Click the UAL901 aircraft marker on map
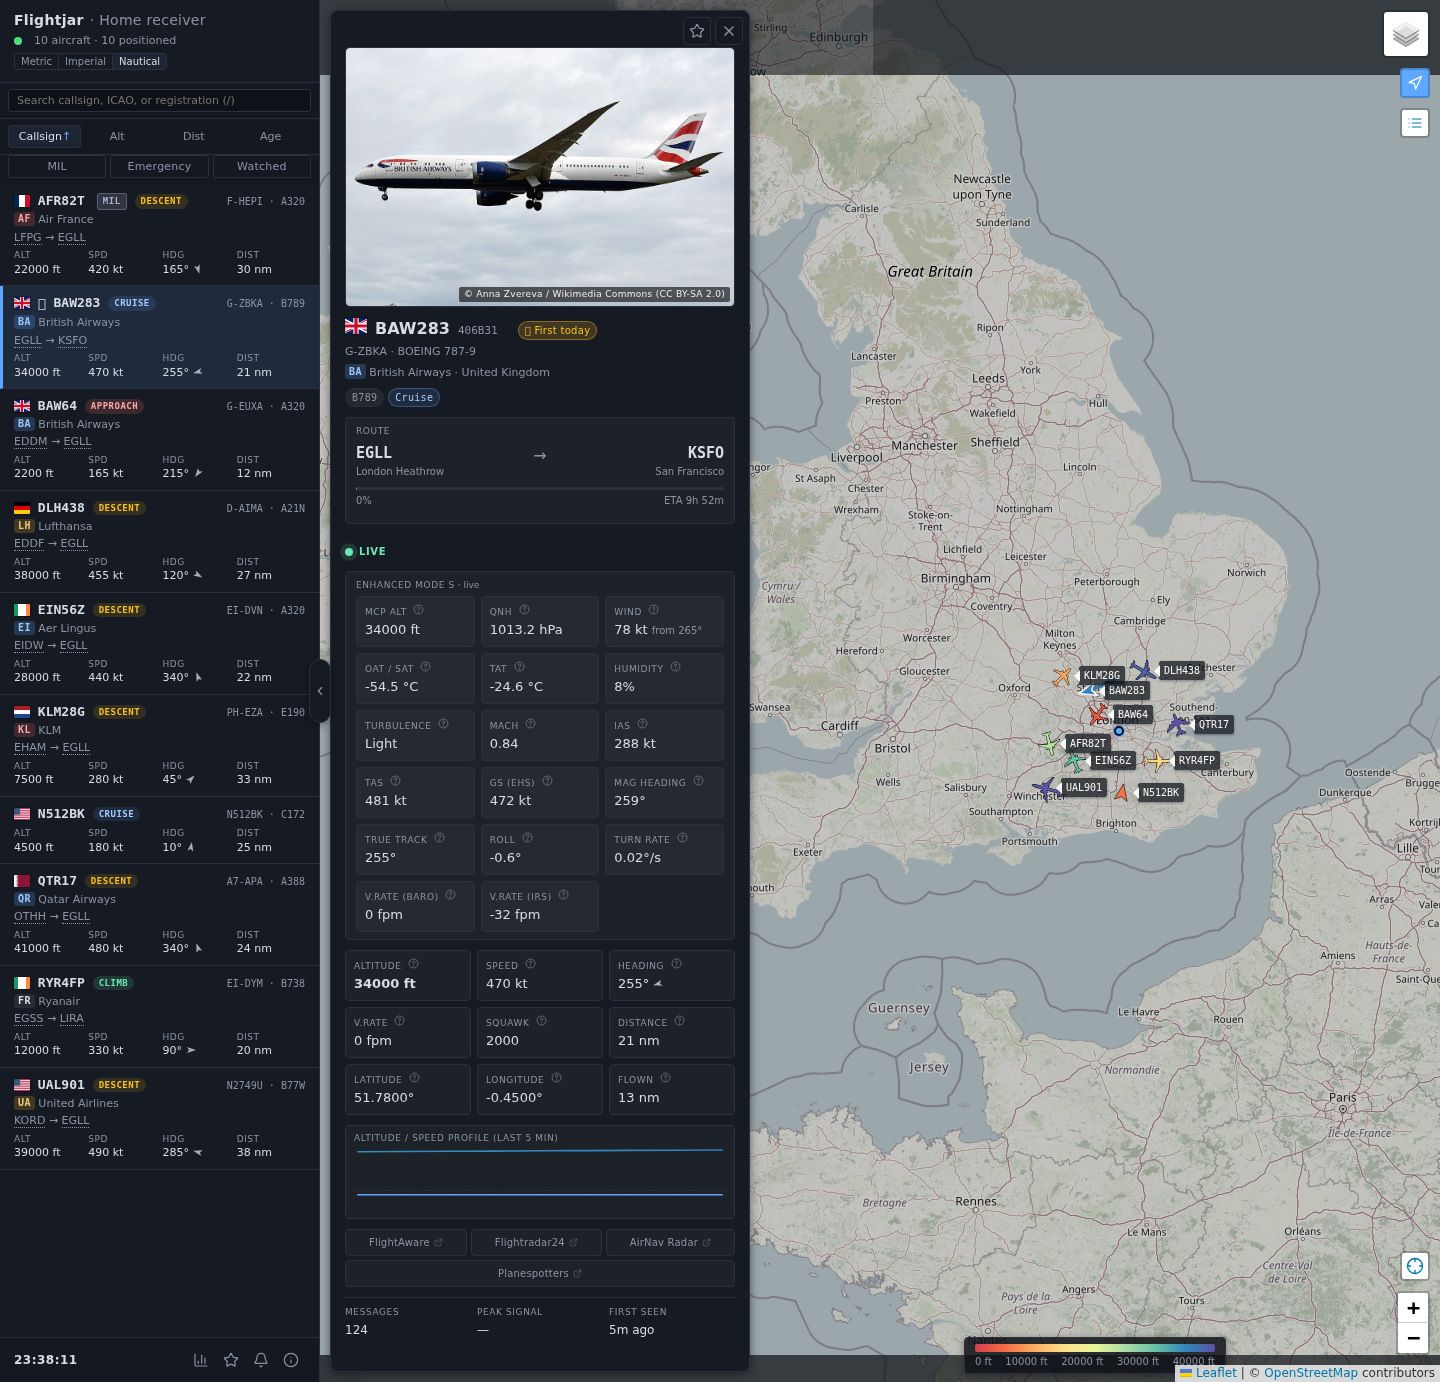 point(1046,788)
